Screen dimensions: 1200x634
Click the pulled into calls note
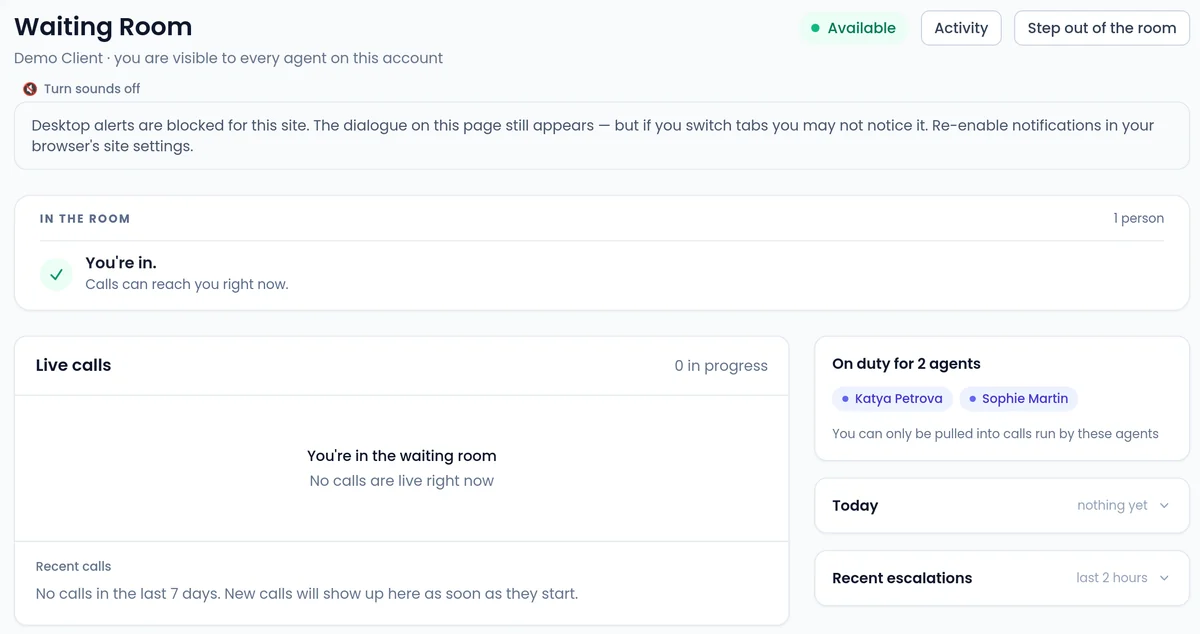995,434
